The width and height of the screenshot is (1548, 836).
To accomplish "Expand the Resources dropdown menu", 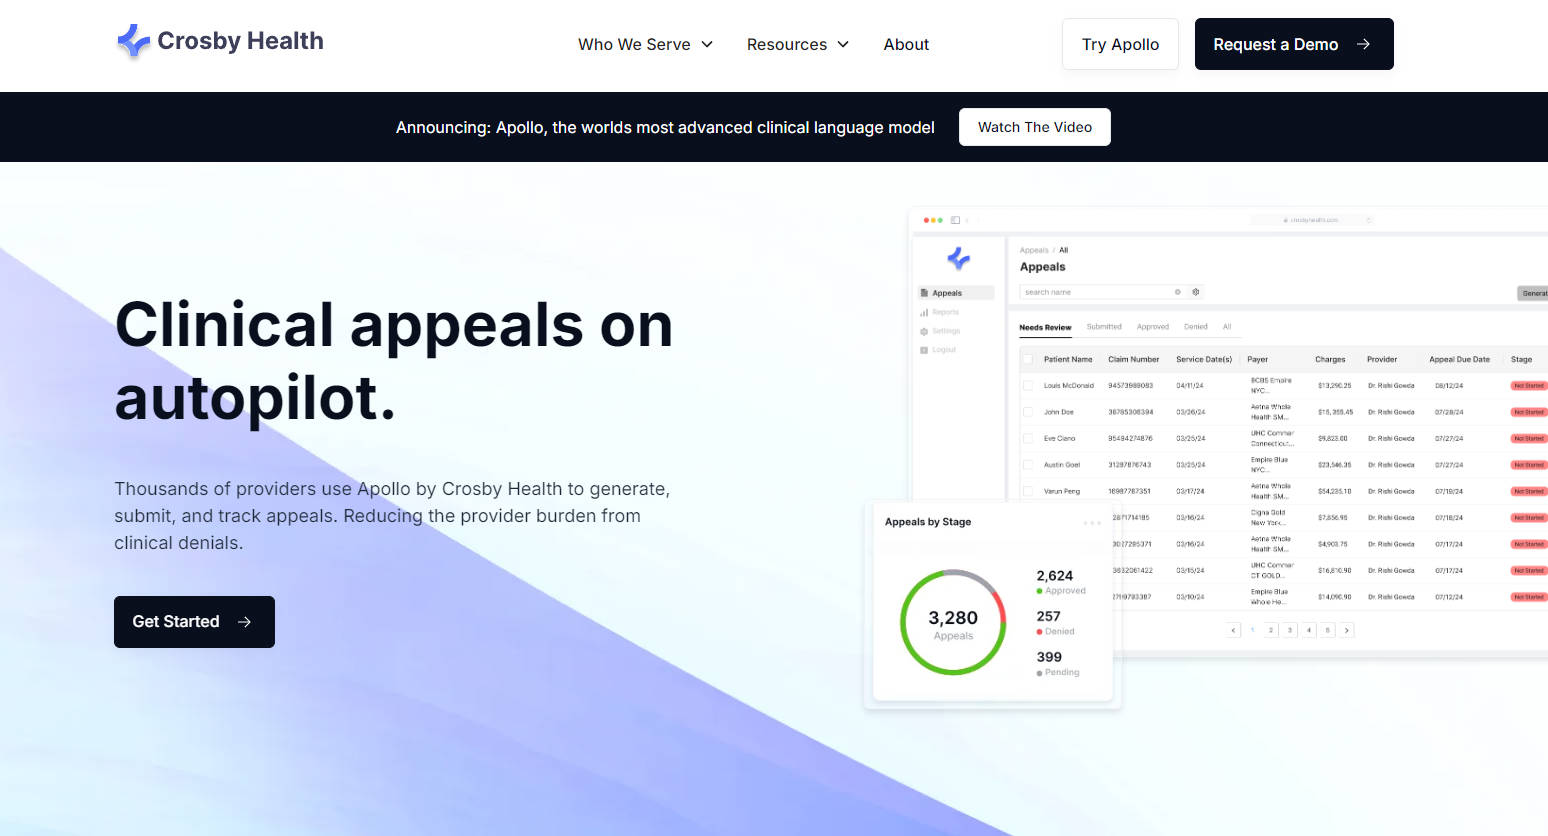I will tap(797, 44).
